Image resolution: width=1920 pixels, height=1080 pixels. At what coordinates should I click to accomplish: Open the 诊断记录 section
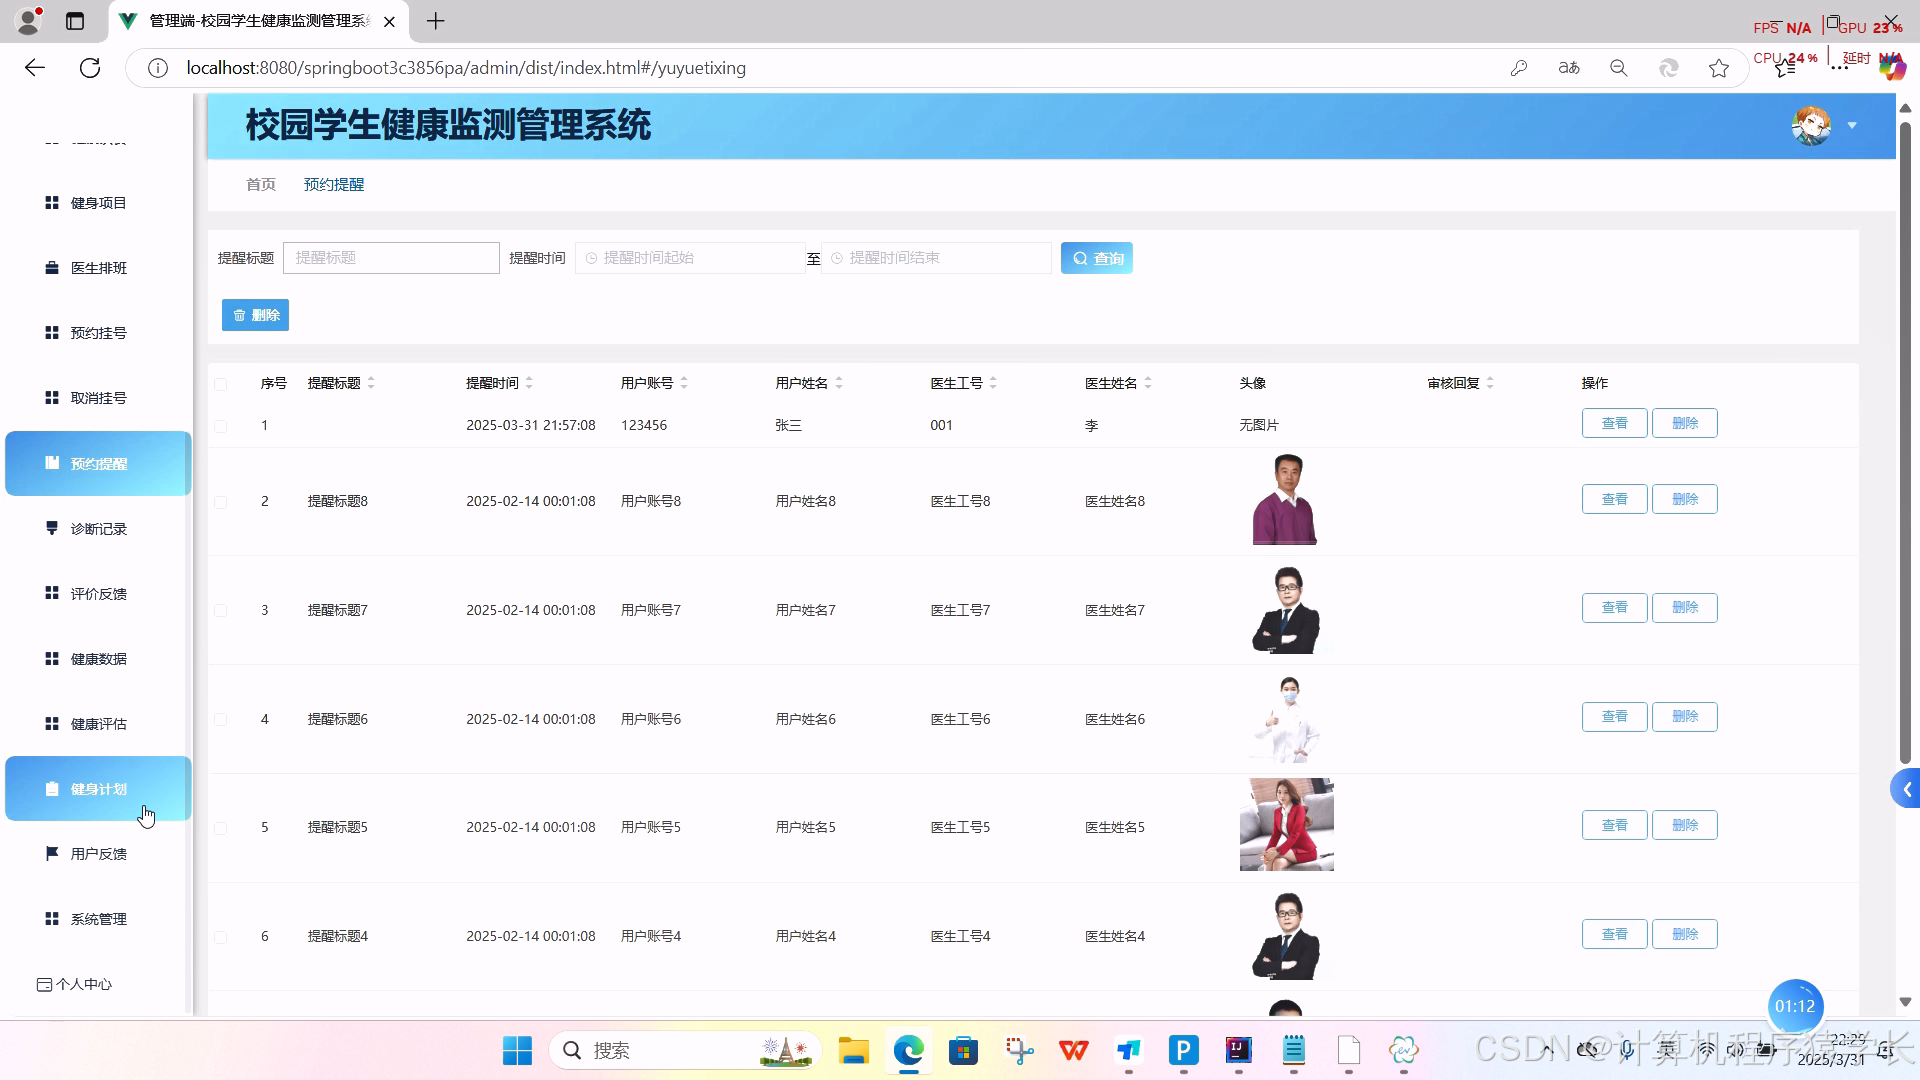click(x=97, y=528)
